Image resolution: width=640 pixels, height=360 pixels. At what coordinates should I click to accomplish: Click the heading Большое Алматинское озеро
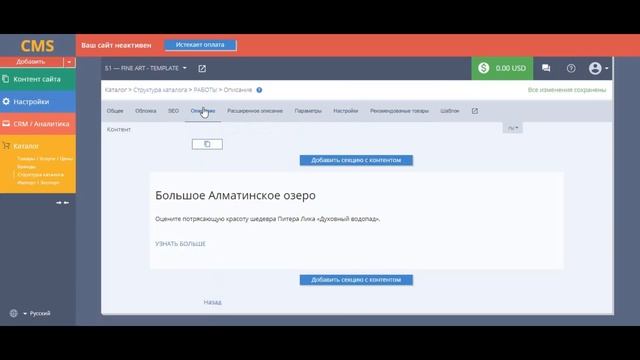tap(236, 196)
